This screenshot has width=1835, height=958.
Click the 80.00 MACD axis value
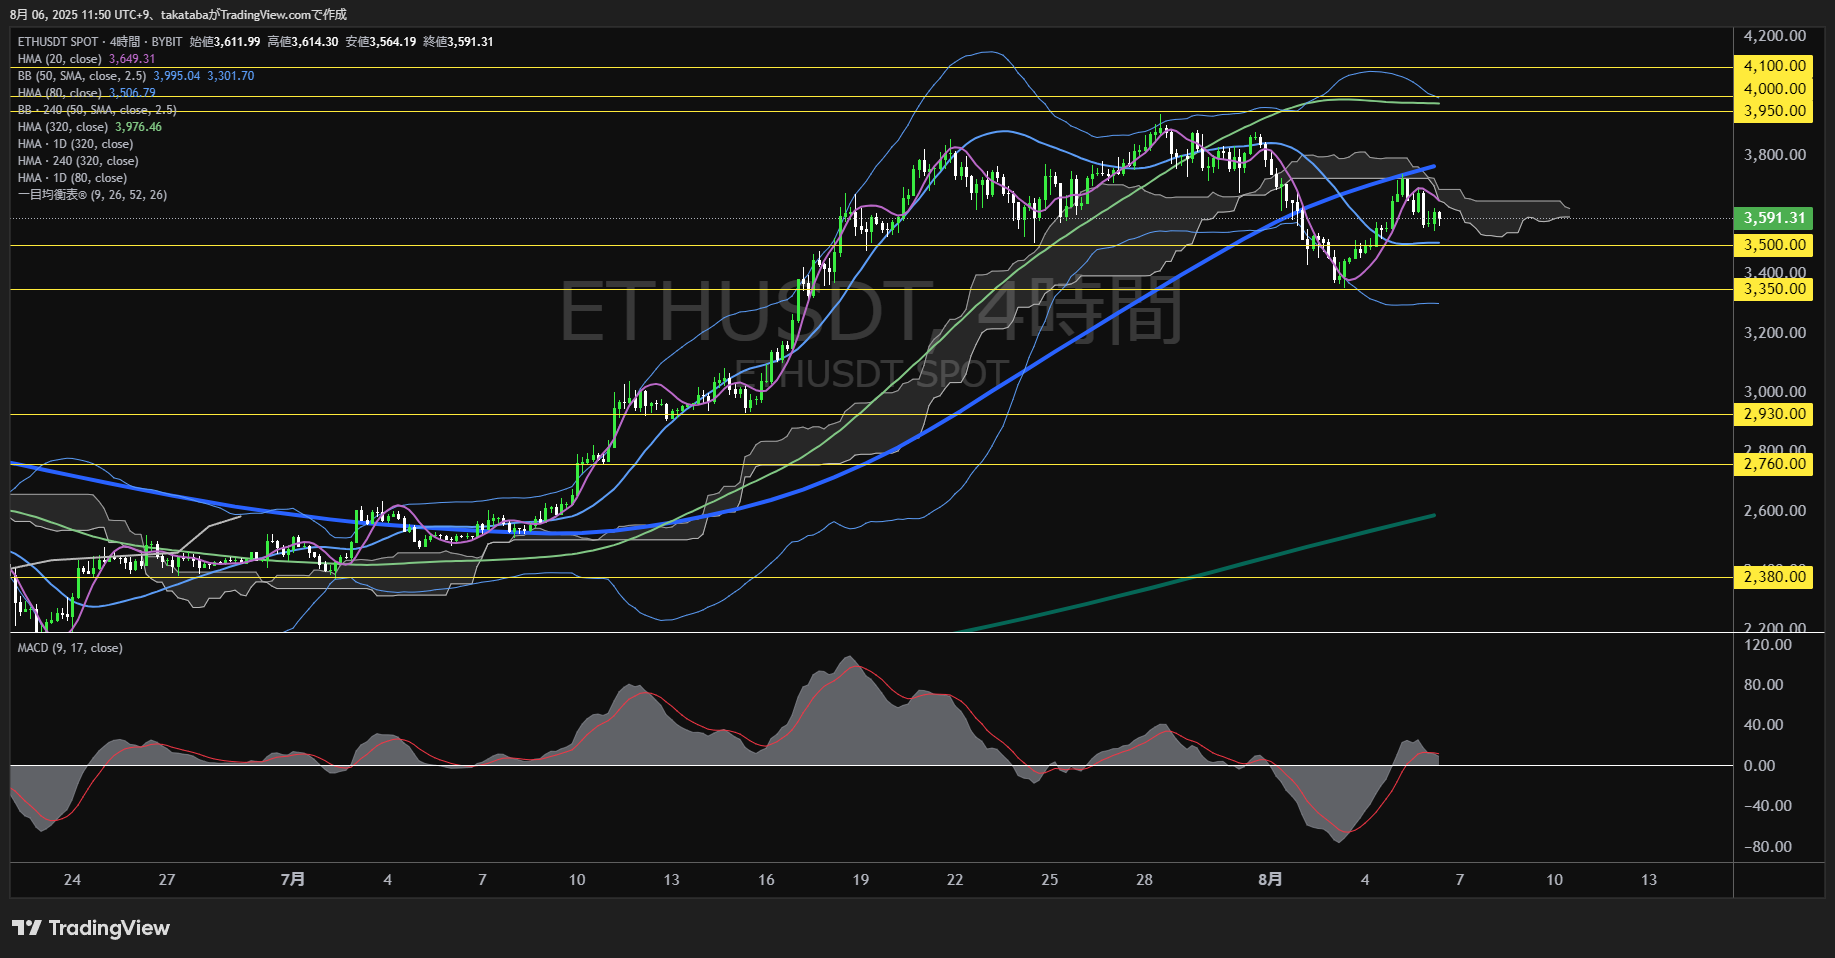pyautogui.click(x=1764, y=685)
